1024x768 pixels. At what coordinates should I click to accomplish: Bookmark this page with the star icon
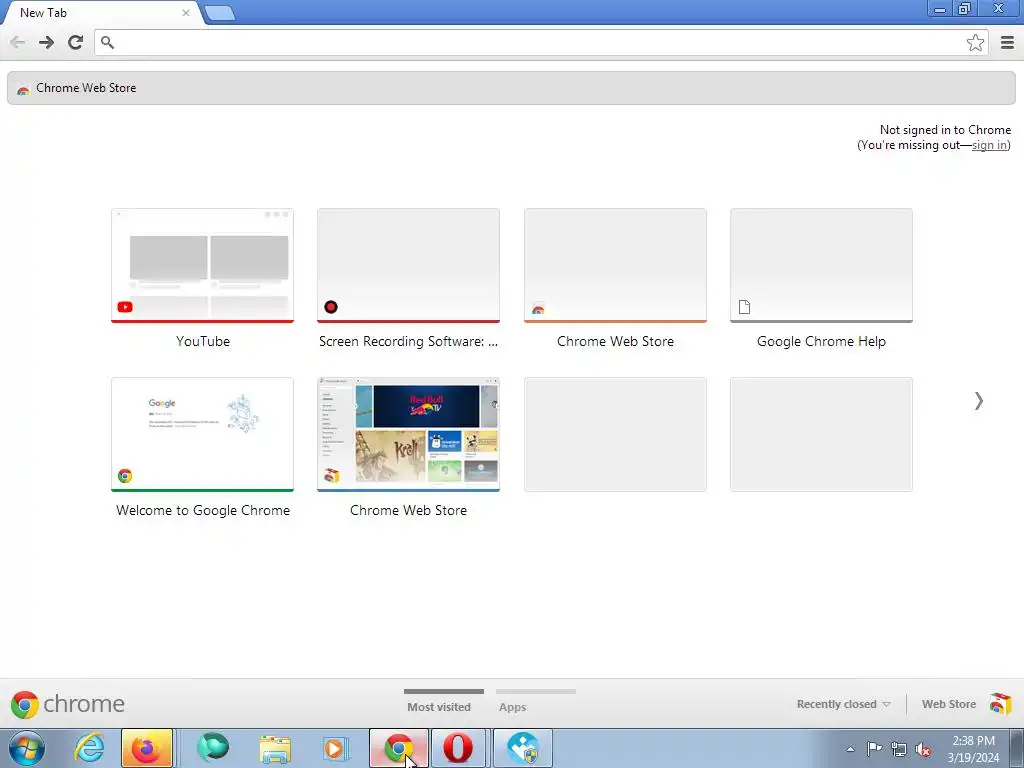975,42
